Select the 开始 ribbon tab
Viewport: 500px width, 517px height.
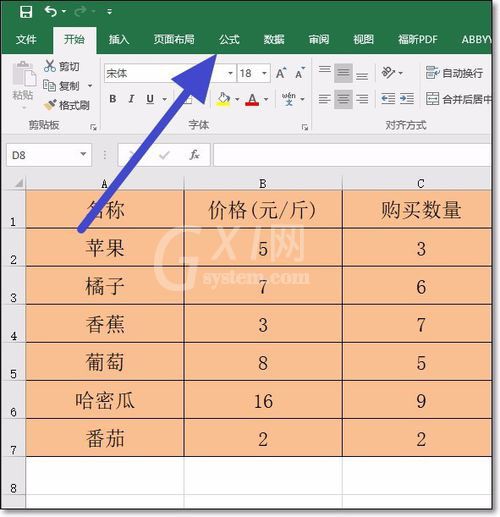pyautogui.click(x=74, y=39)
